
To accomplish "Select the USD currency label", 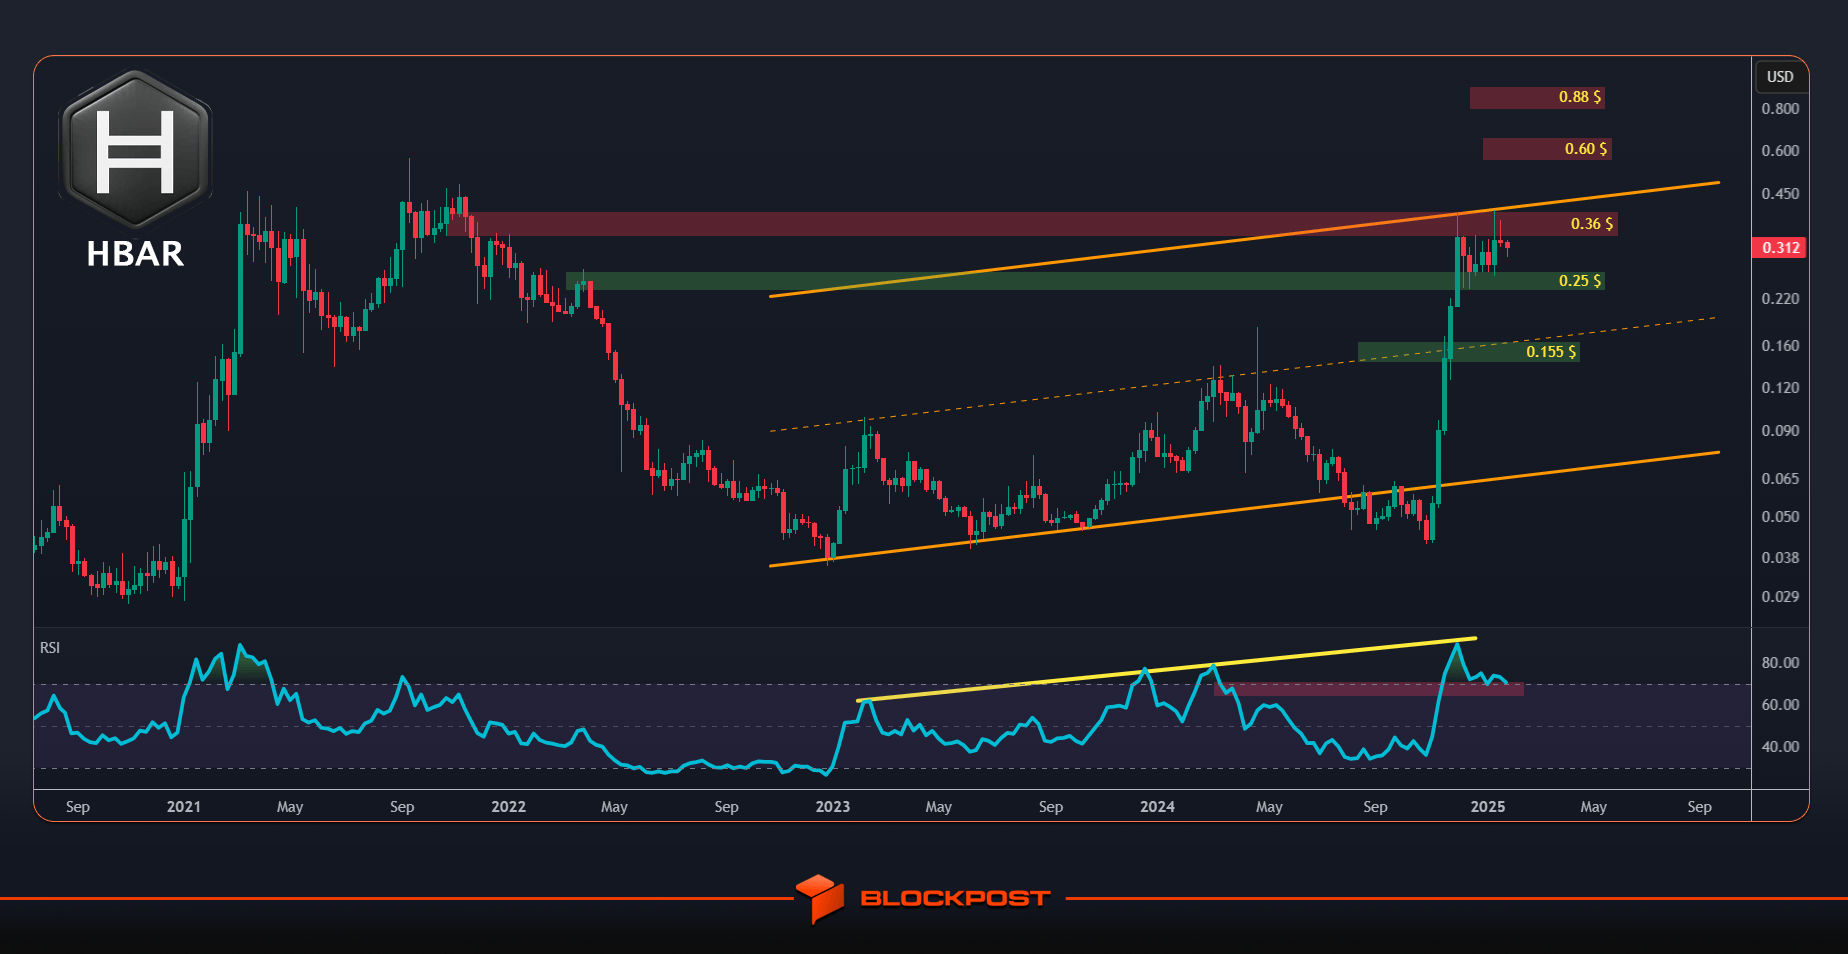I will pos(1780,77).
